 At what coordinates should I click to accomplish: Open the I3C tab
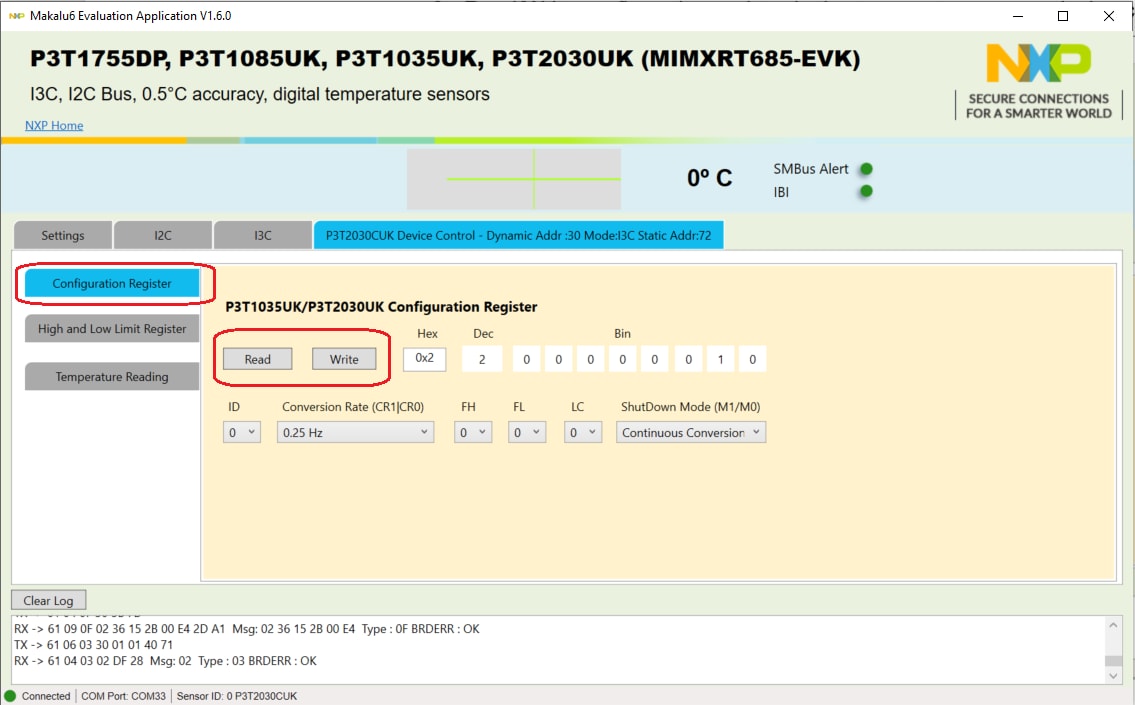263,236
